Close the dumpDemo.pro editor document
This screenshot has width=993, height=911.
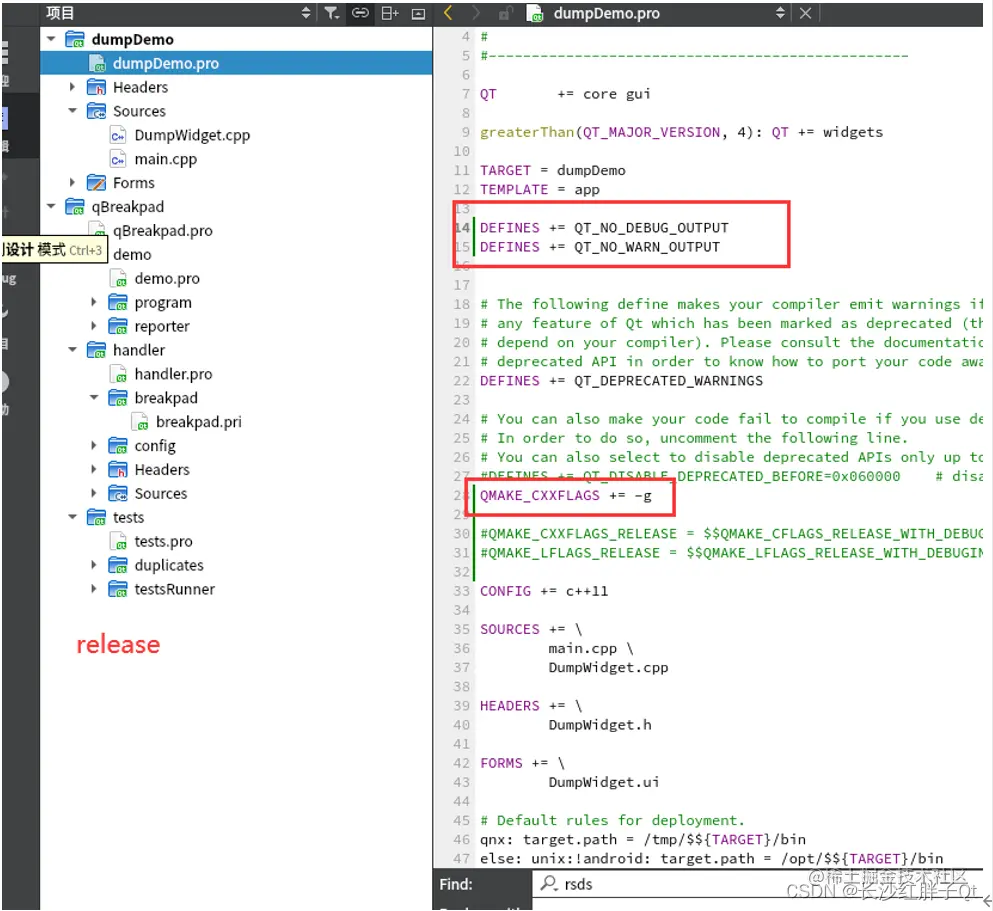805,13
